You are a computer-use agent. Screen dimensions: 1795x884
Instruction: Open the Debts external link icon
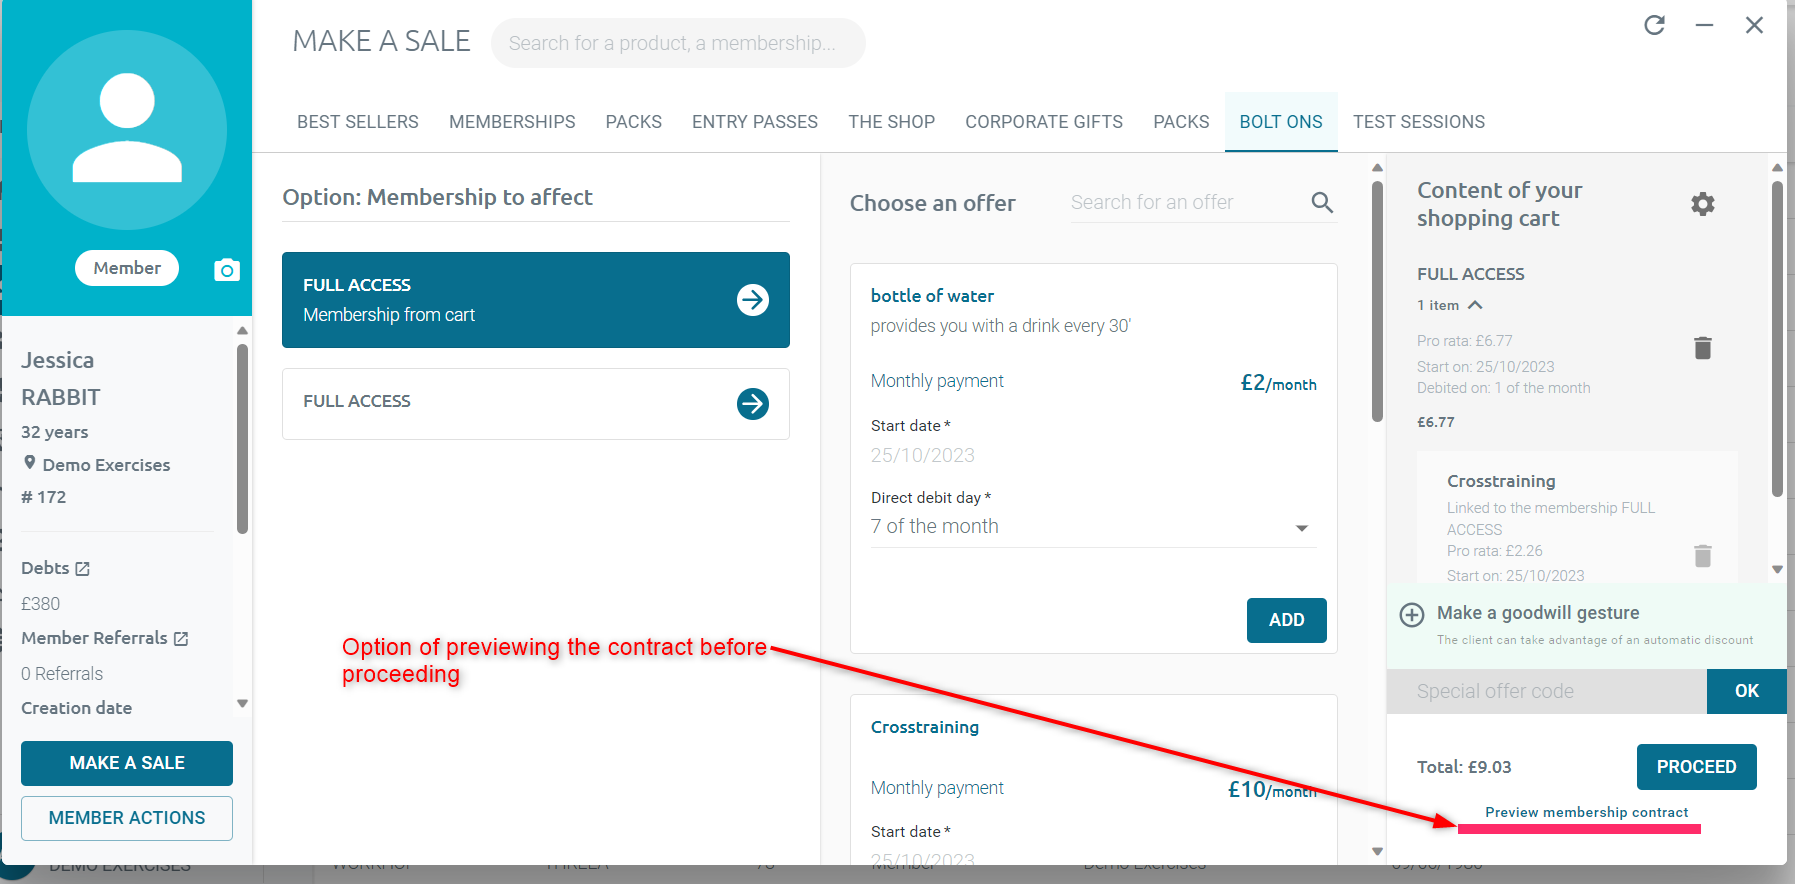pos(82,568)
